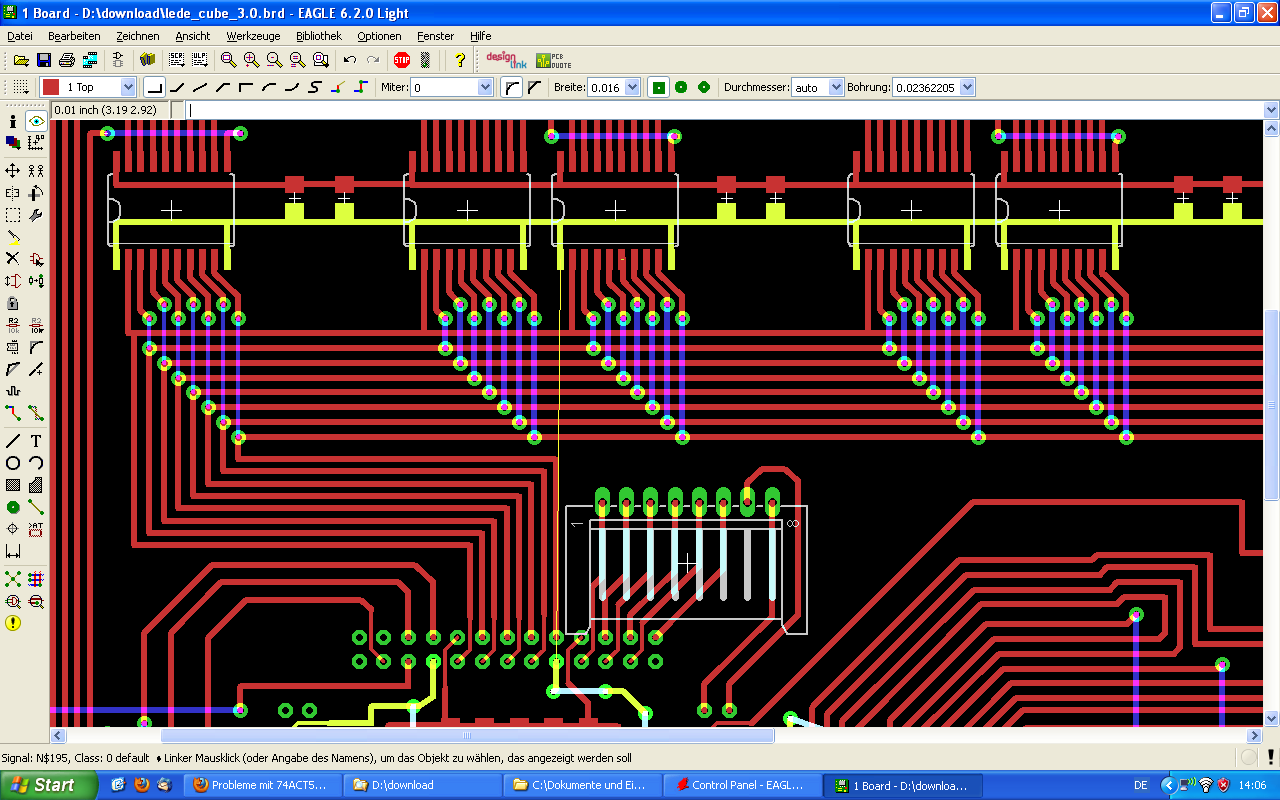Expand the Durchmesser auto dropdown

837,87
